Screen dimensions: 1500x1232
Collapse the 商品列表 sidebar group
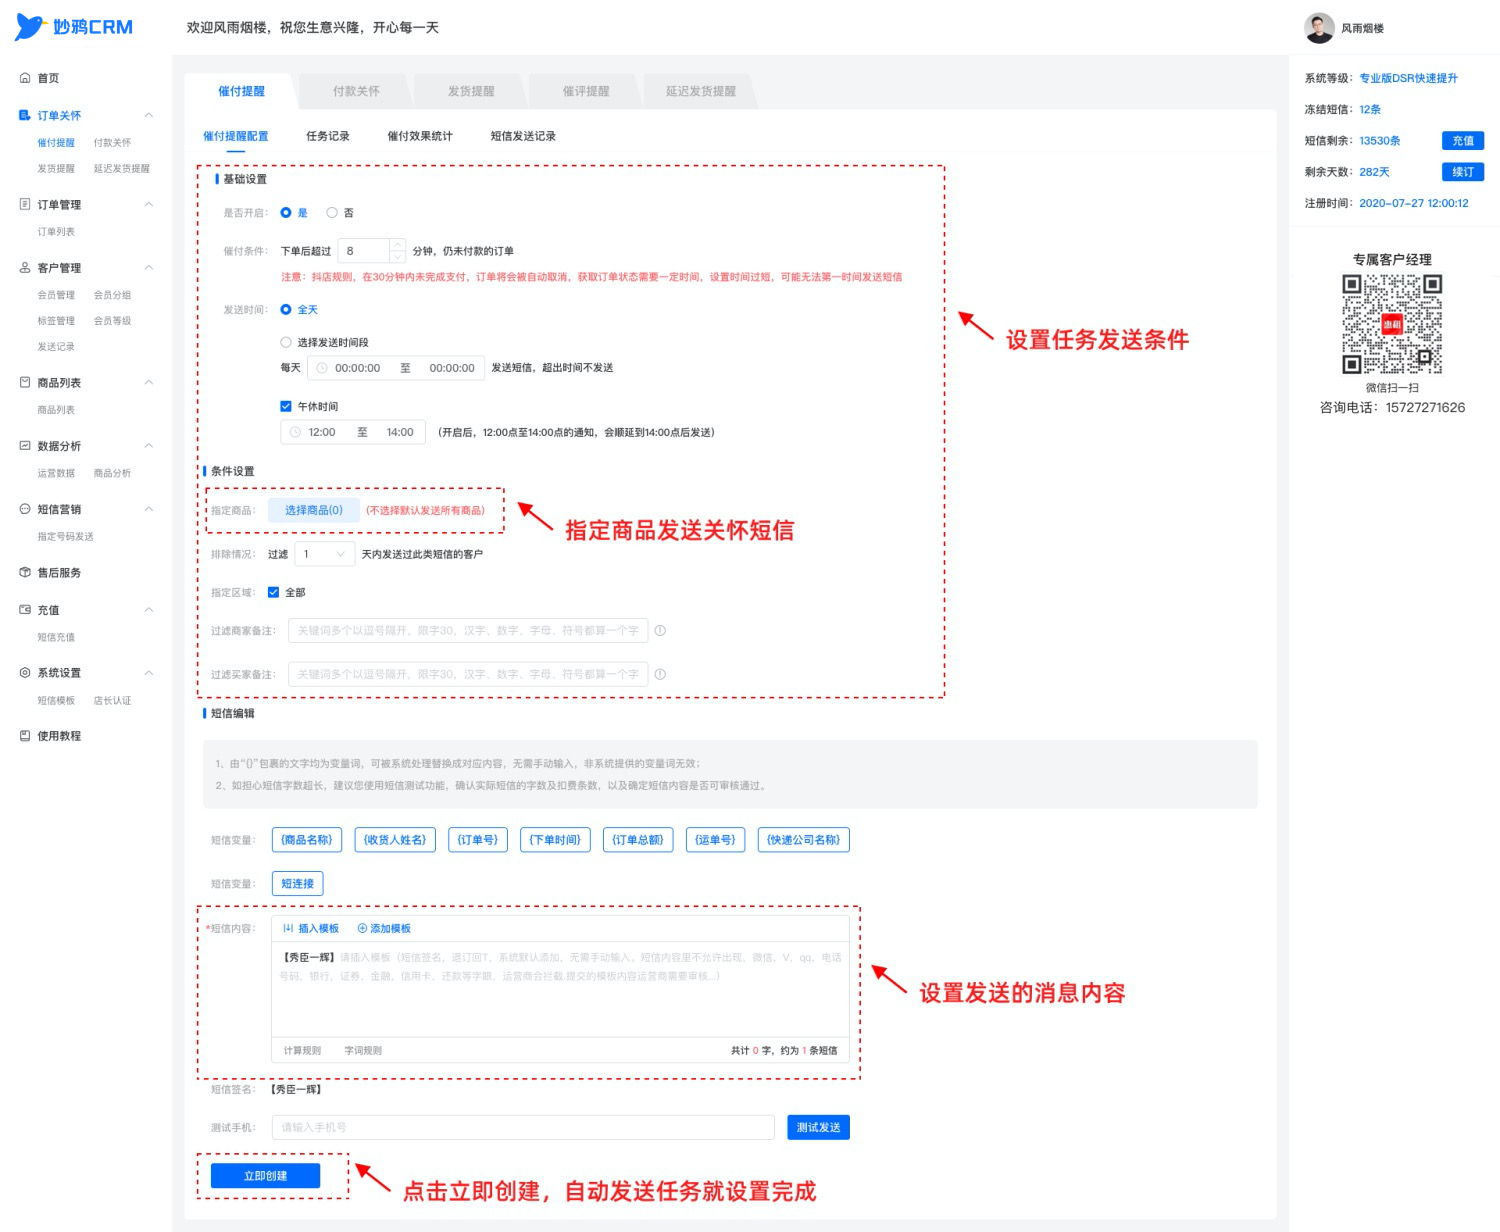[149, 382]
